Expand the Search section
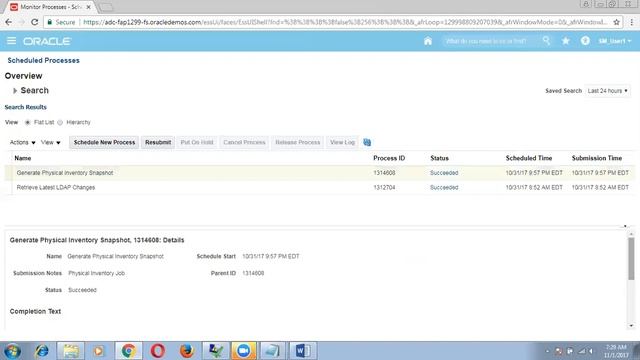The height and width of the screenshot is (360, 640). pyautogui.click(x=15, y=91)
